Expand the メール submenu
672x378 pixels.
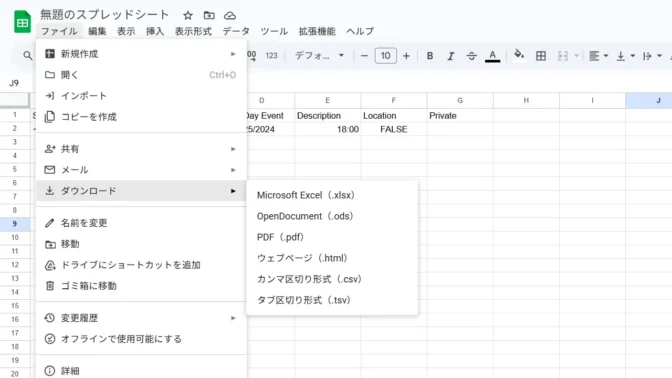(x=141, y=170)
